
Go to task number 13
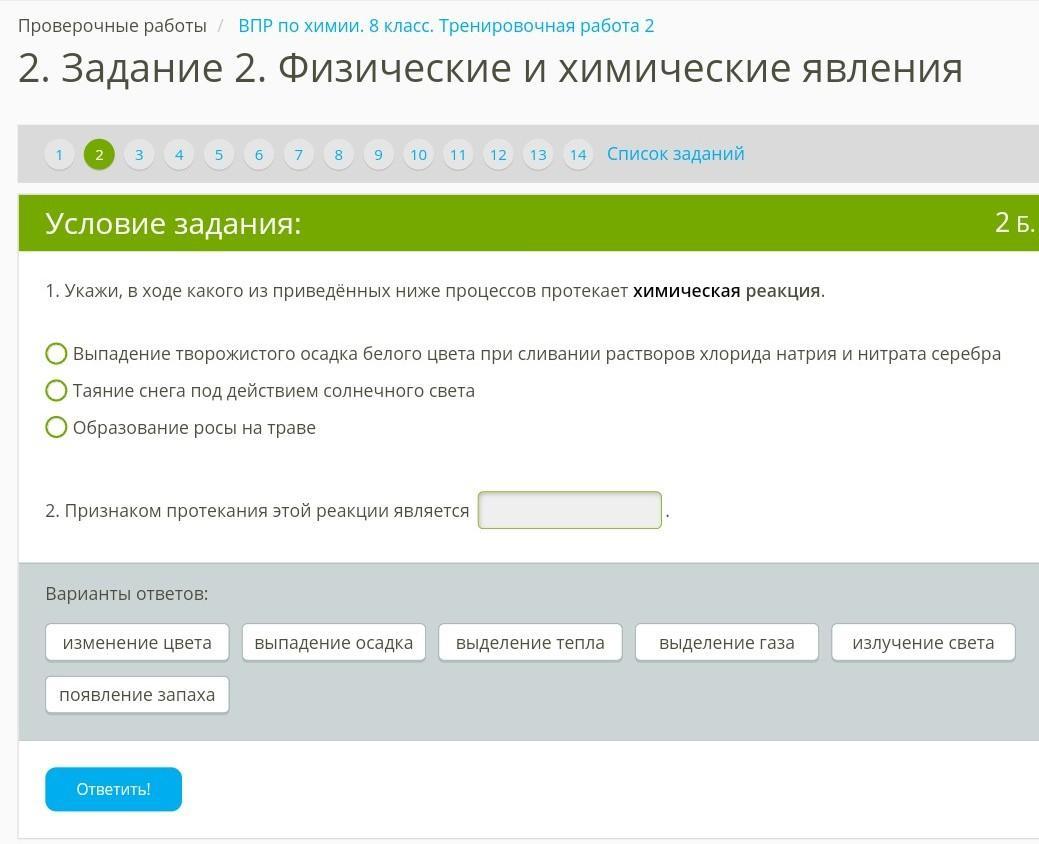click(x=538, y=155)
